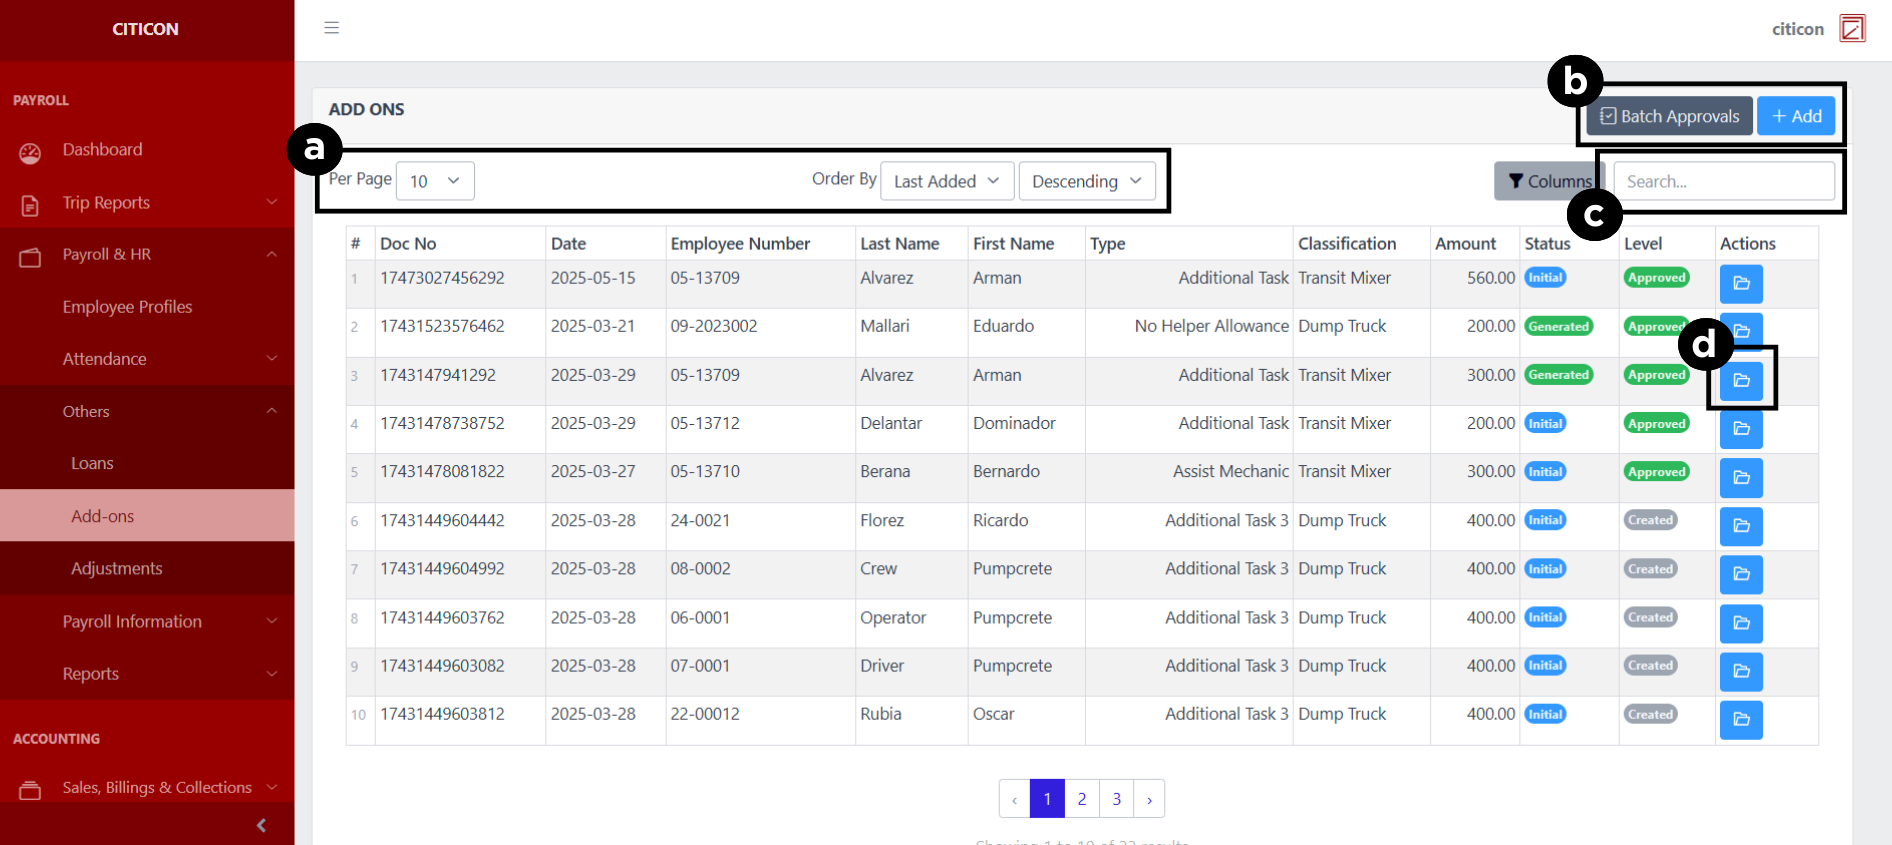Click the citicon user avatar icon
Image resolution: width=1892 pixels, height=845 pixels.
point(1852,29)
